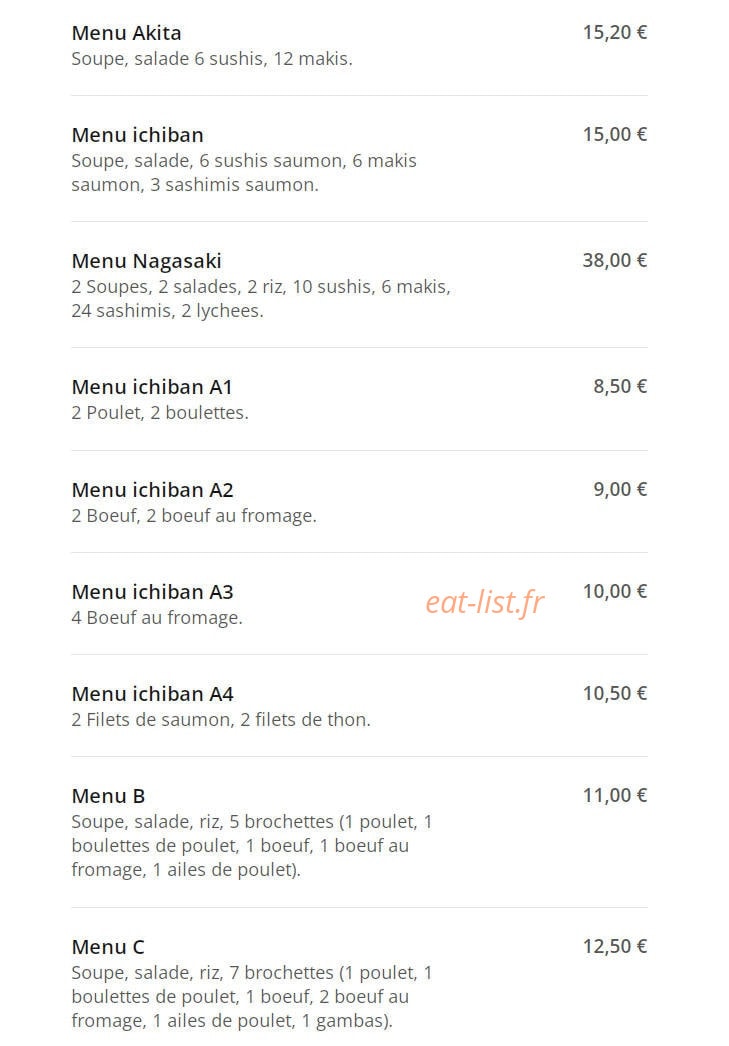Select the Menu B item
729x1046 pixels.
108,796
